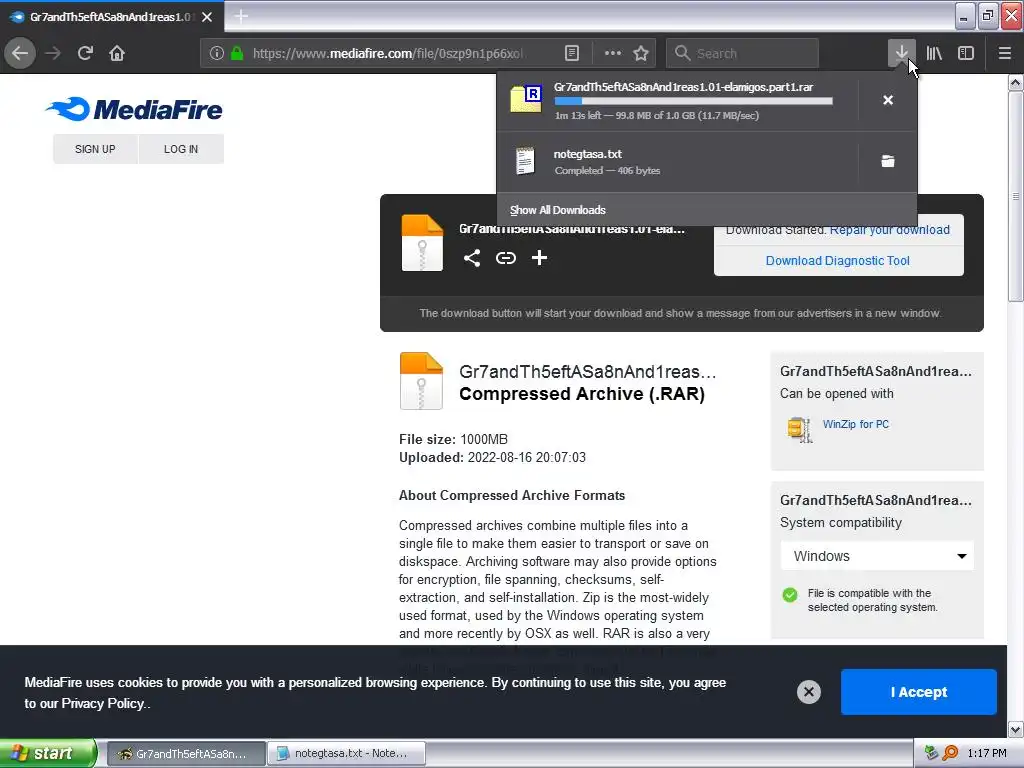Toggle reader view in address bar

571,53
